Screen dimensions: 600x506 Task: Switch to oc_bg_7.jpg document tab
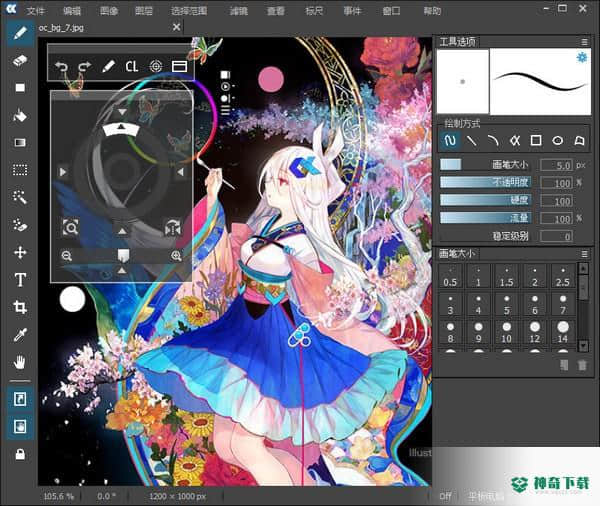[61, 28]
